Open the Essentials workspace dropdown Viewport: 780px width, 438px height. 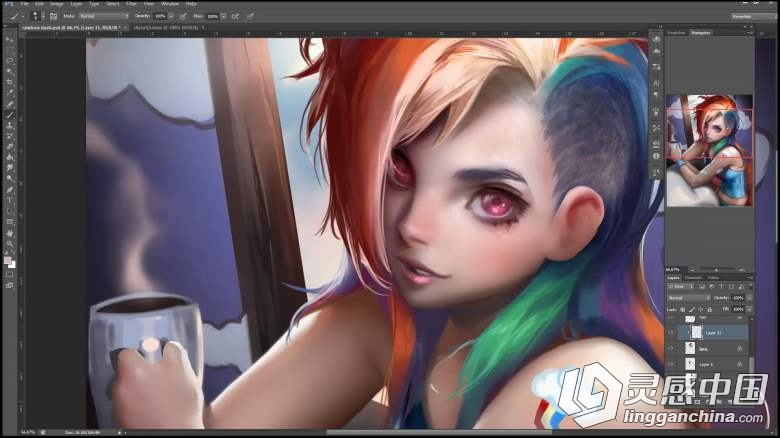click(753, 16)
